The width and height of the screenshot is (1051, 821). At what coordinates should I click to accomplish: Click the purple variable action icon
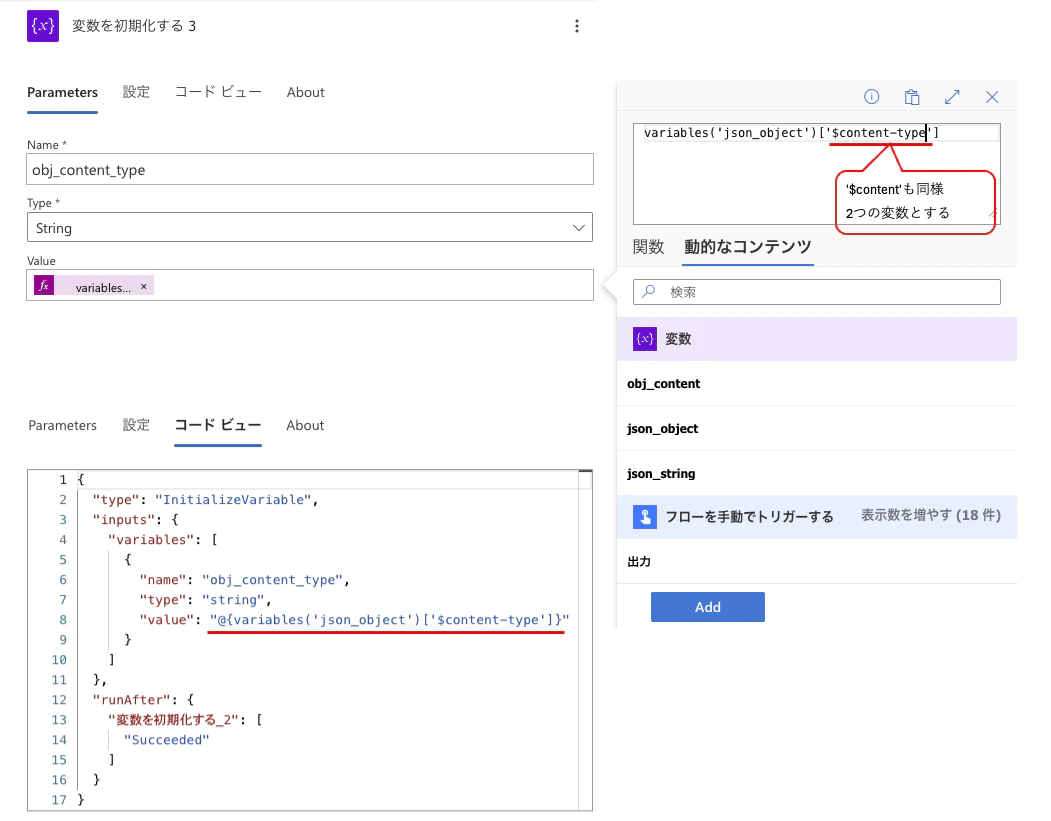43,25
